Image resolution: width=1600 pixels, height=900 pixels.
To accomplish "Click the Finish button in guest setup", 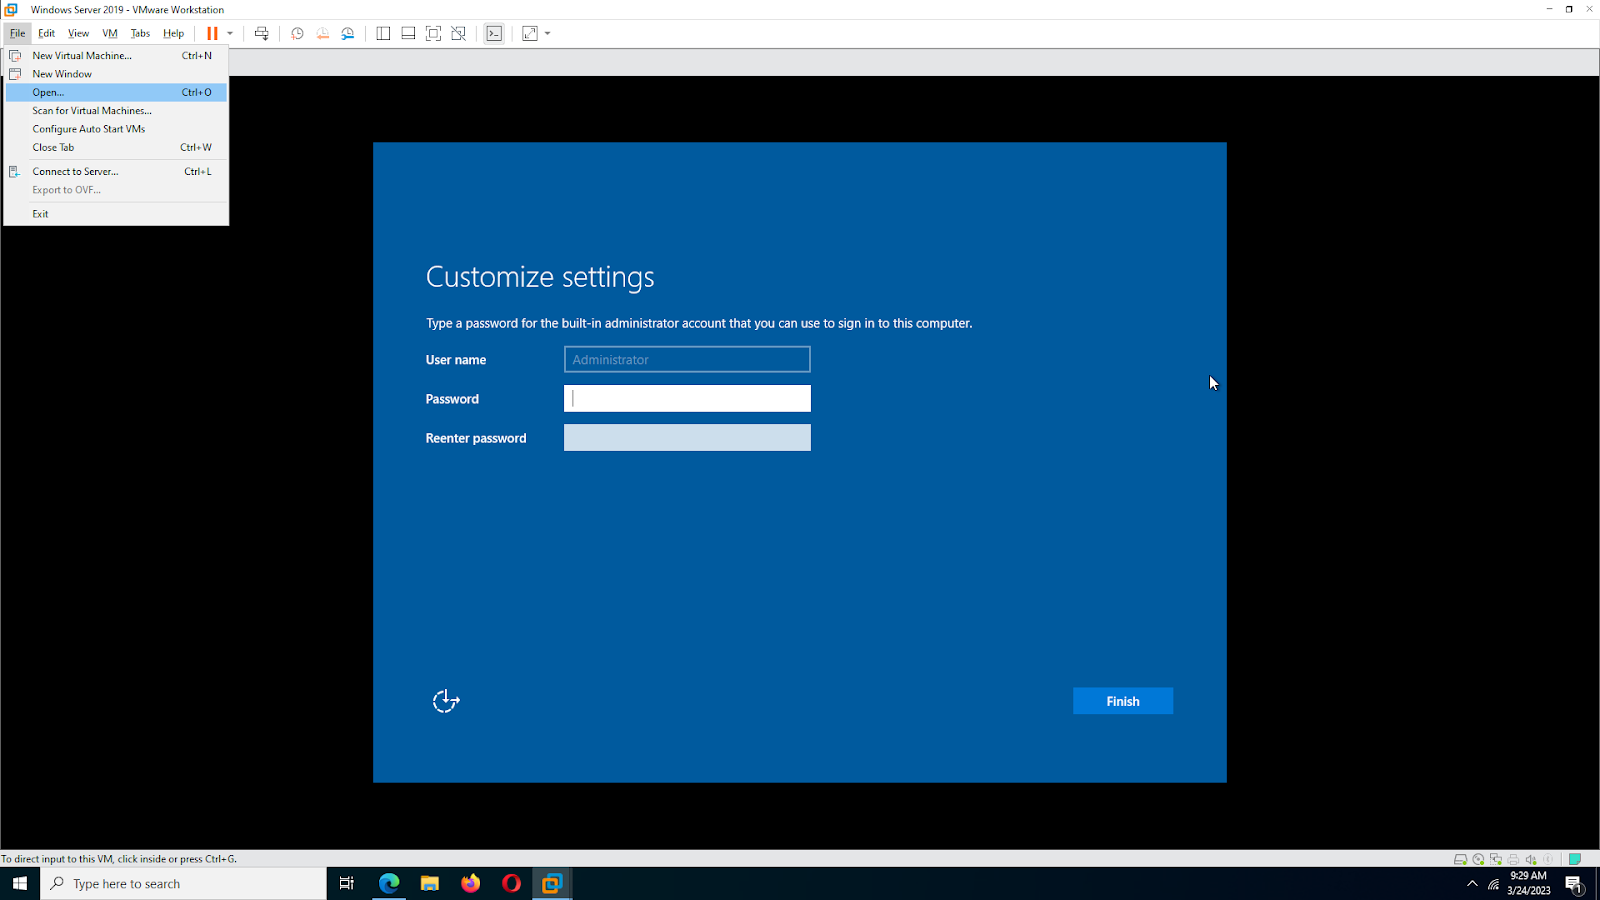I will (1123, 701).
